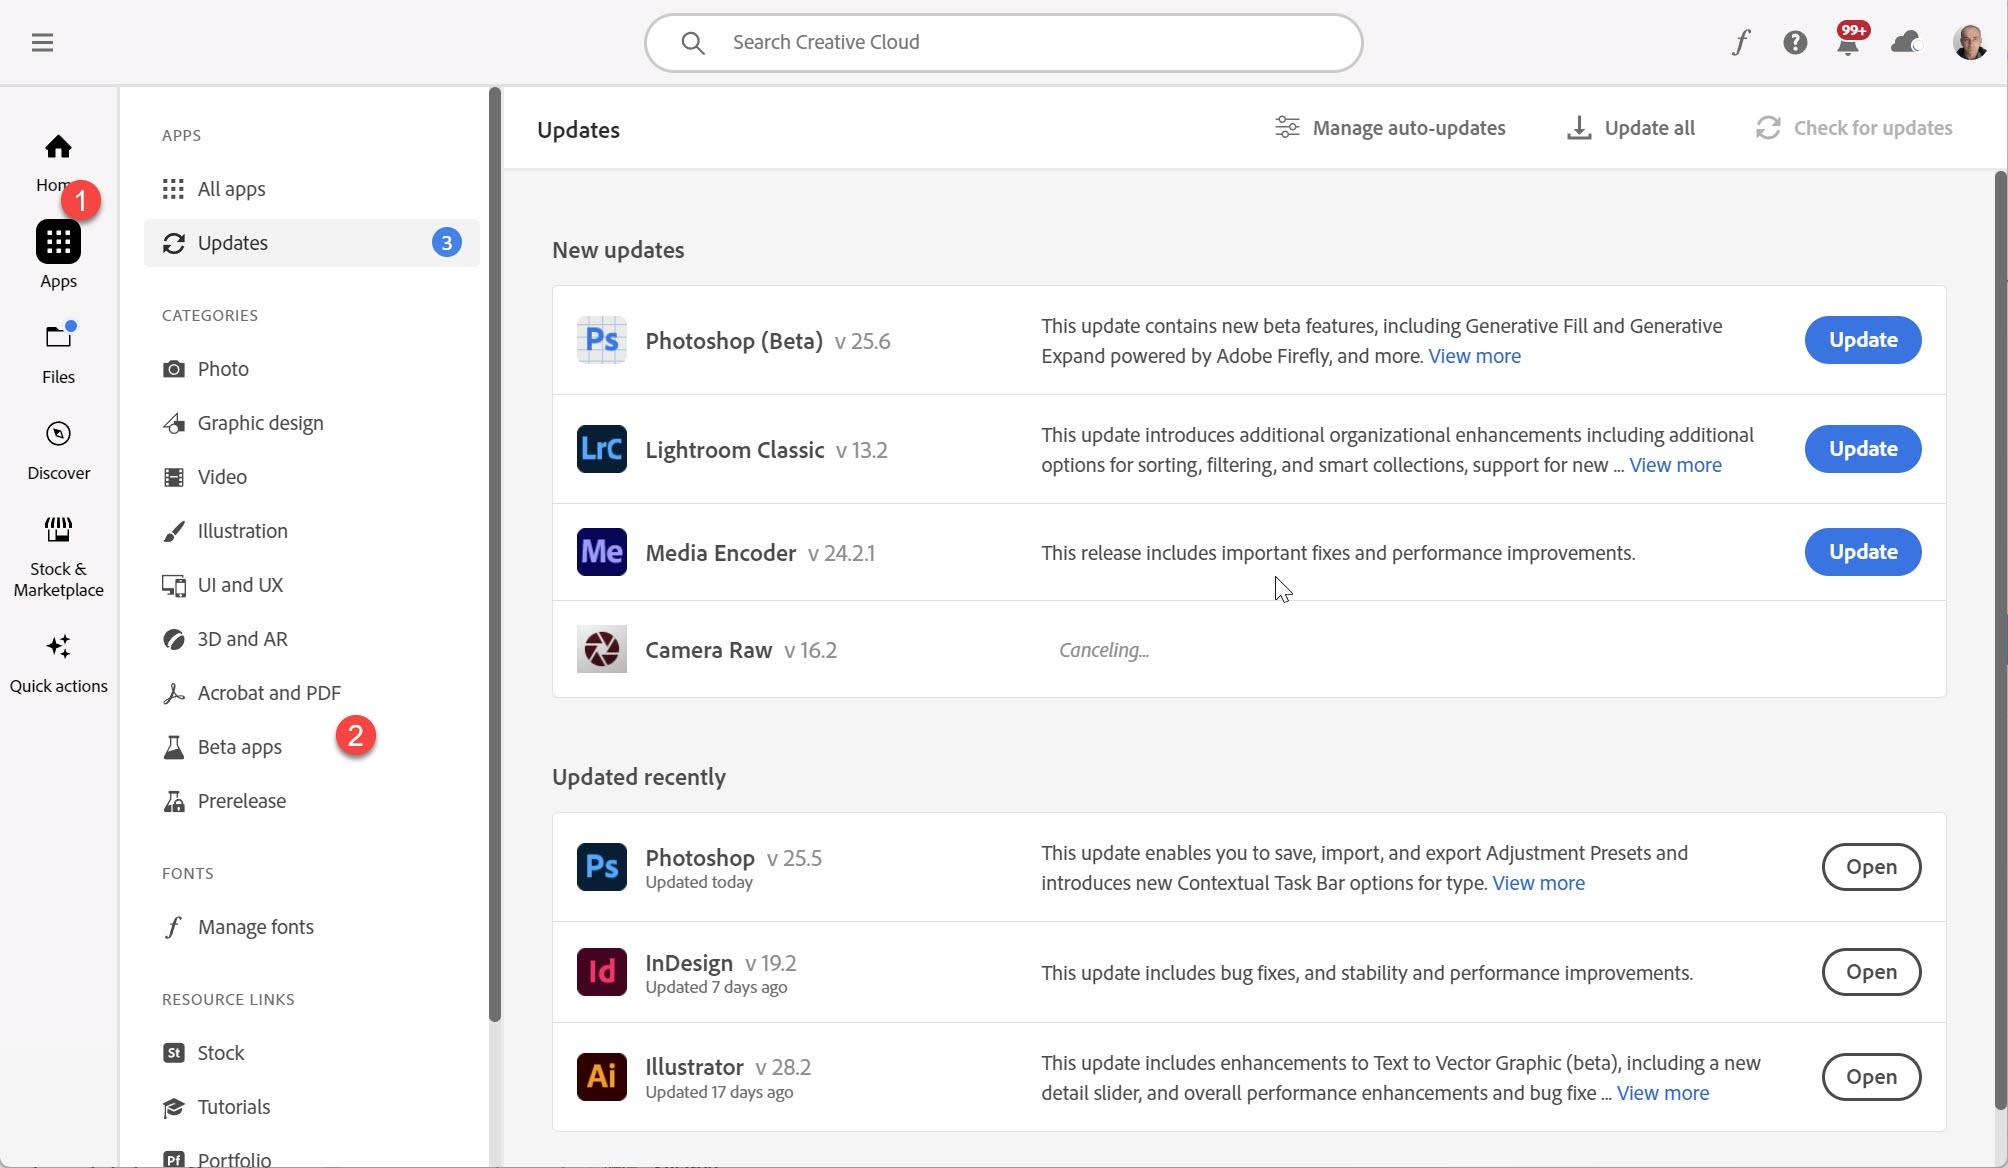Open Manage fonts in sidebar
This screenshot has height=1168, width=2008.
point(255,927)
